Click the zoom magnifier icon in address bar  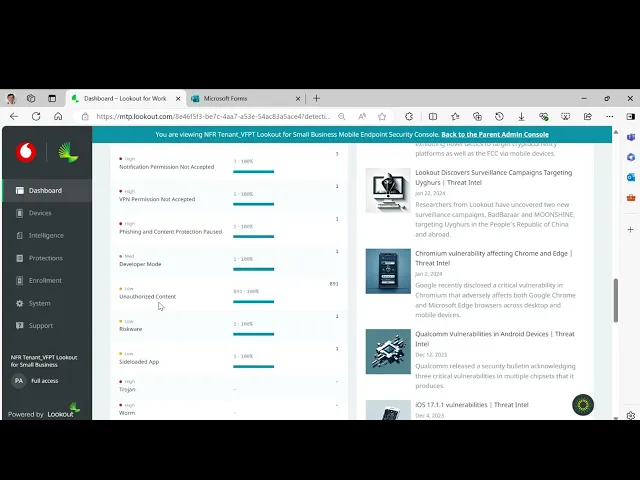pos(342,117)
